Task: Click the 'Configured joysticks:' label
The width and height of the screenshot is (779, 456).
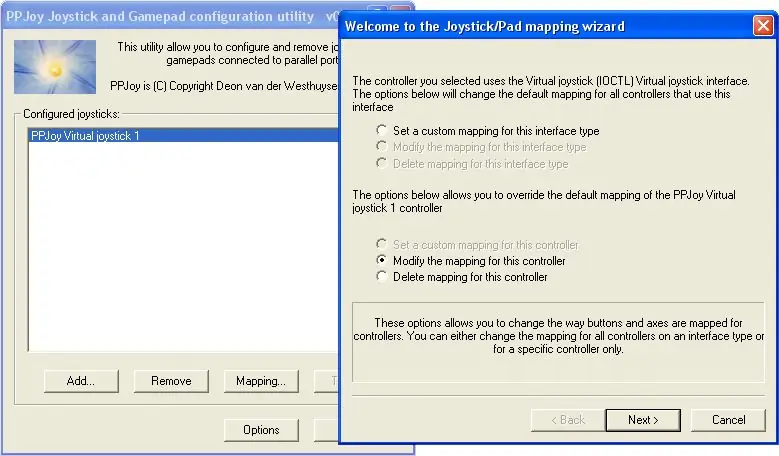Action: pyautogui.click(x=72, y=114)
